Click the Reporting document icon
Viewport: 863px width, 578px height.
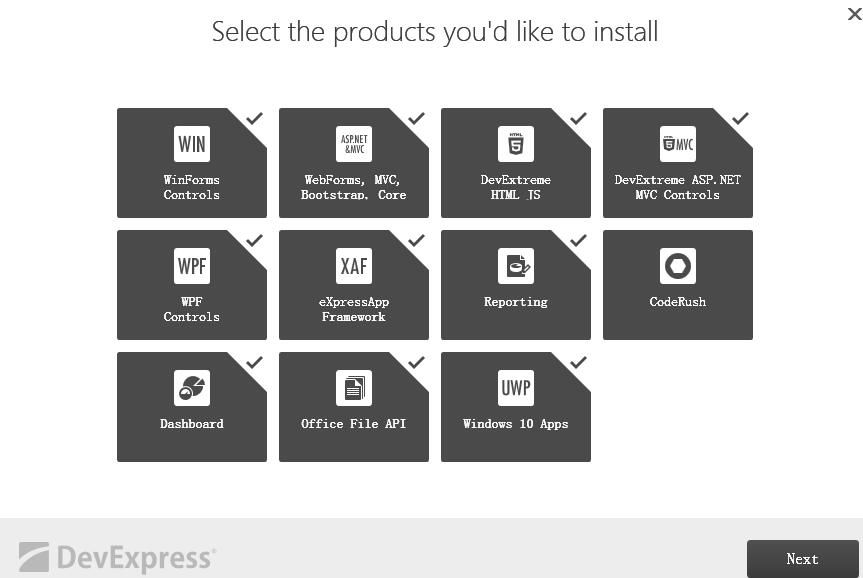[516, 266]
